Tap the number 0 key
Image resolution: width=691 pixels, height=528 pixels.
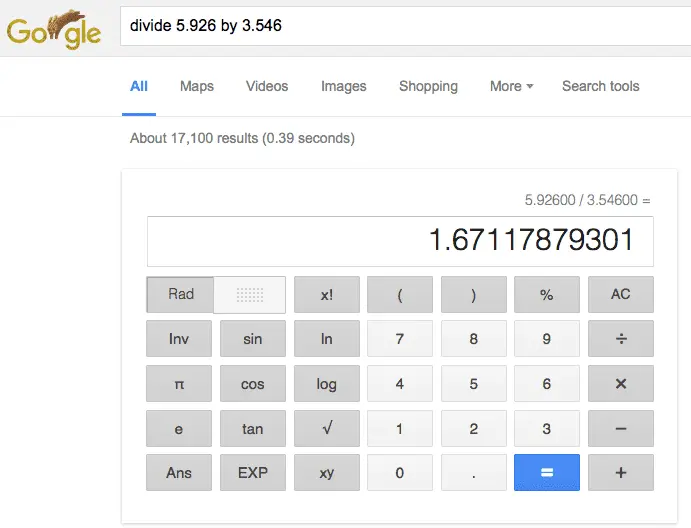click(400, 472)
